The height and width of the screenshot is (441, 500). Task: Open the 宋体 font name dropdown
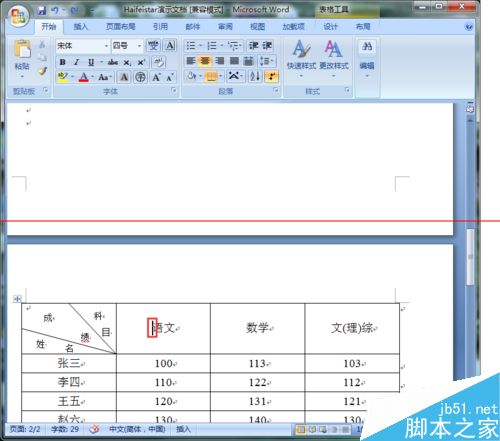[106, 46]
